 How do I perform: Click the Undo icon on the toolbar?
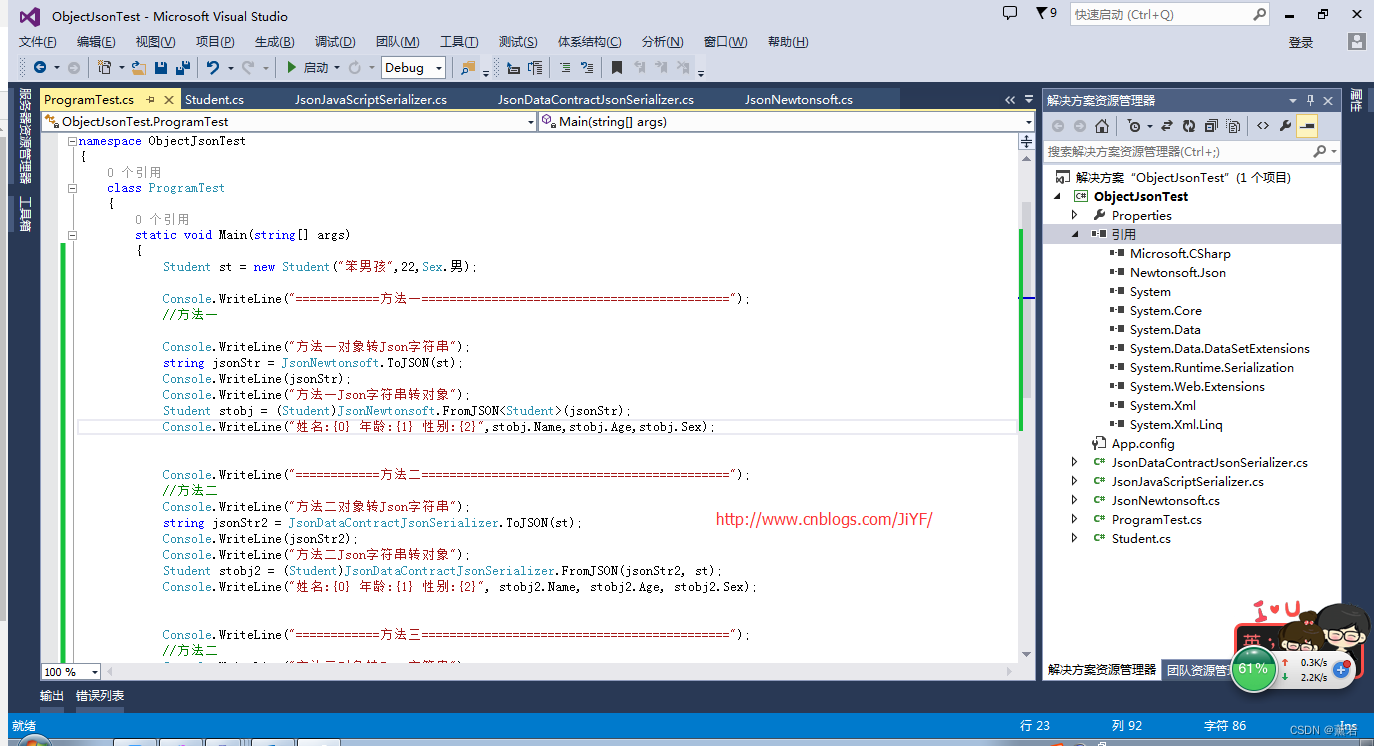[213, 68]
